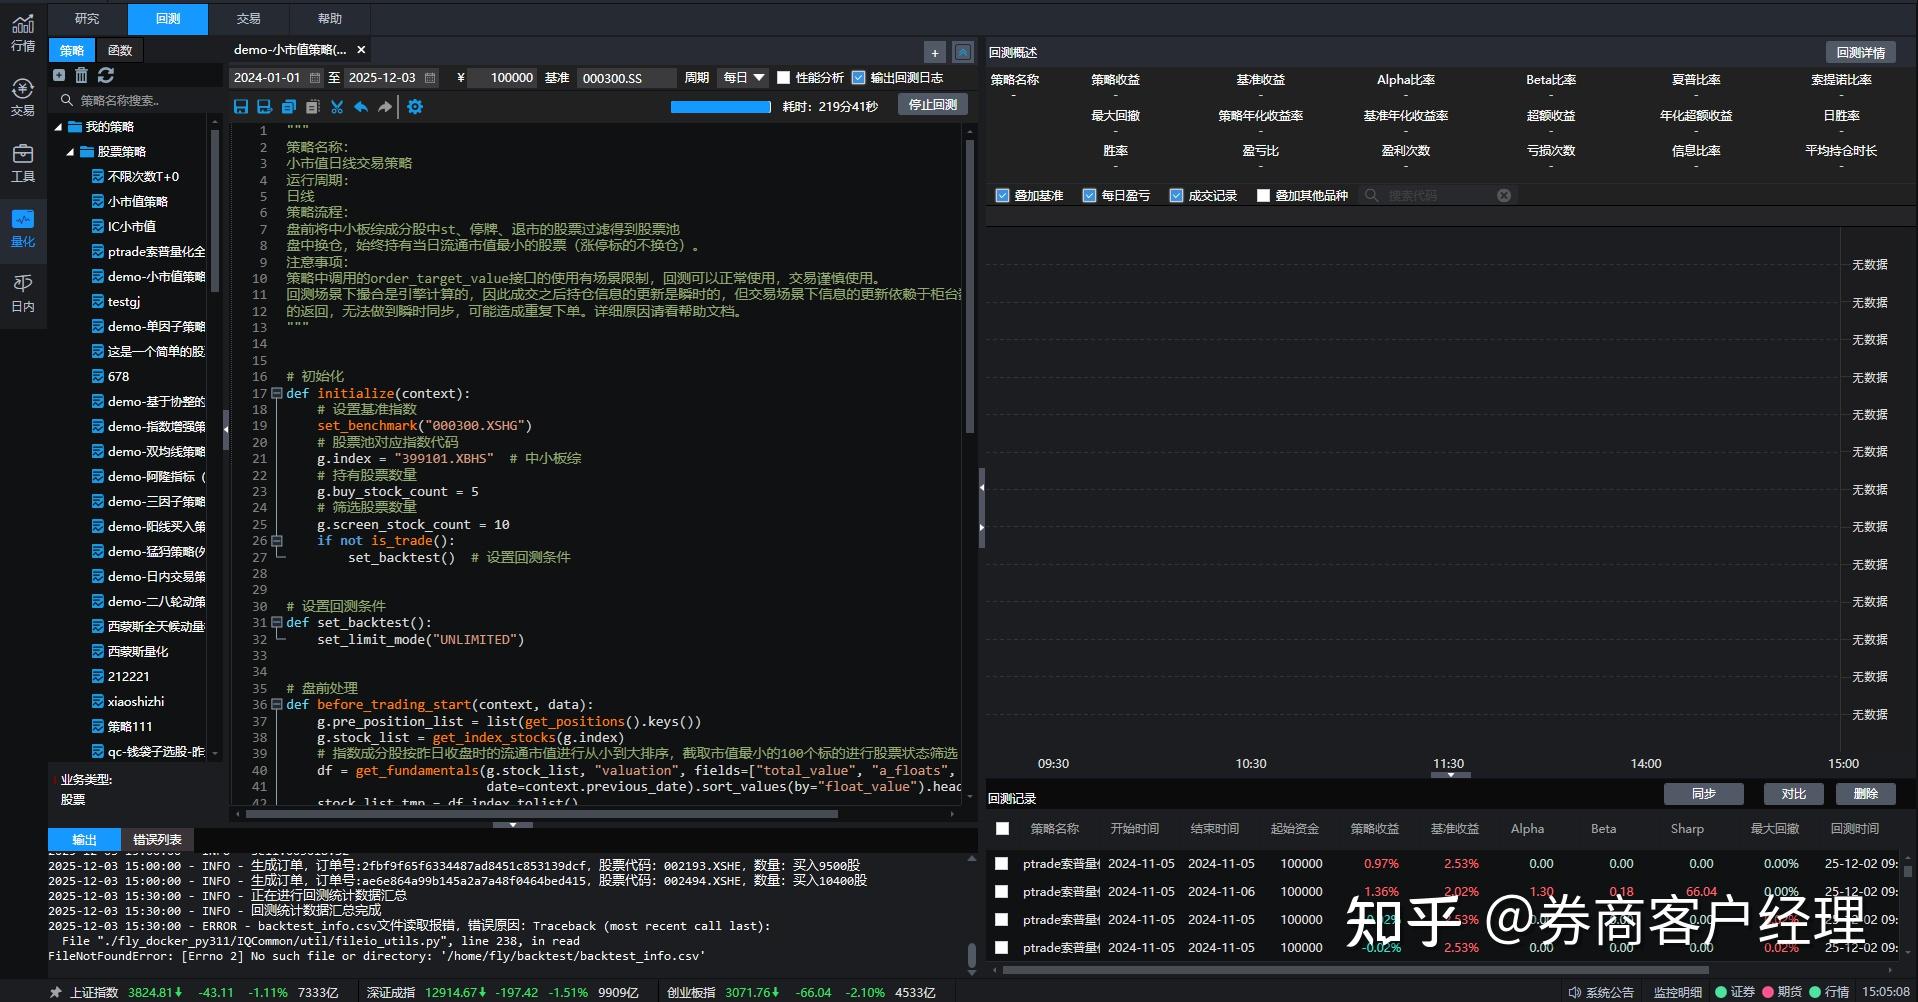Toggle the 每日盈亏 checkbox
Viewport: 1918px width, 1002px height.
(x=1089, y=195)
